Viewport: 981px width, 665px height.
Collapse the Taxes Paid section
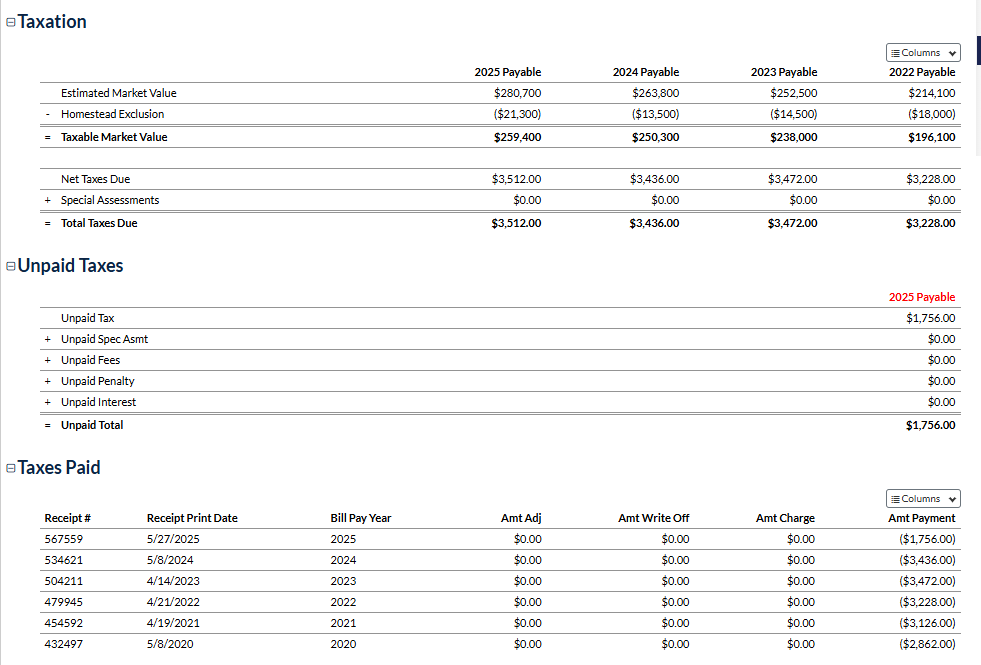pyautogui.click(x=11, y=468)
